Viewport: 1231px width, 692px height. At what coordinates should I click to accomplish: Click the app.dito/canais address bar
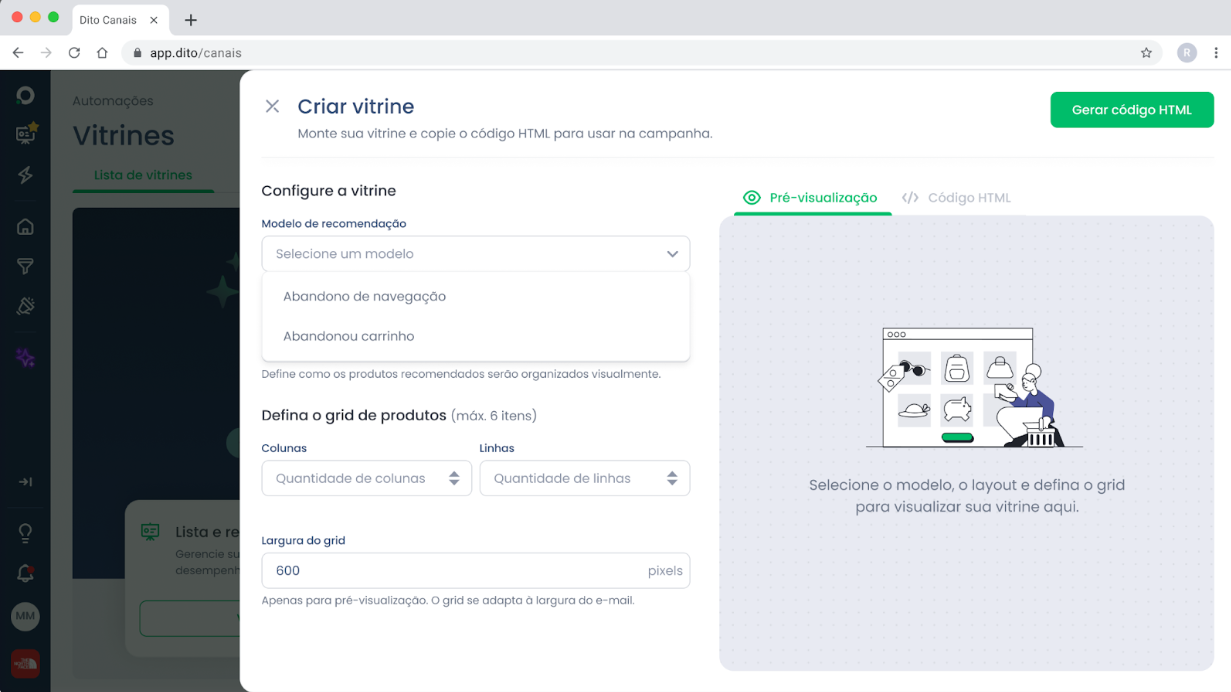(640, 53)
